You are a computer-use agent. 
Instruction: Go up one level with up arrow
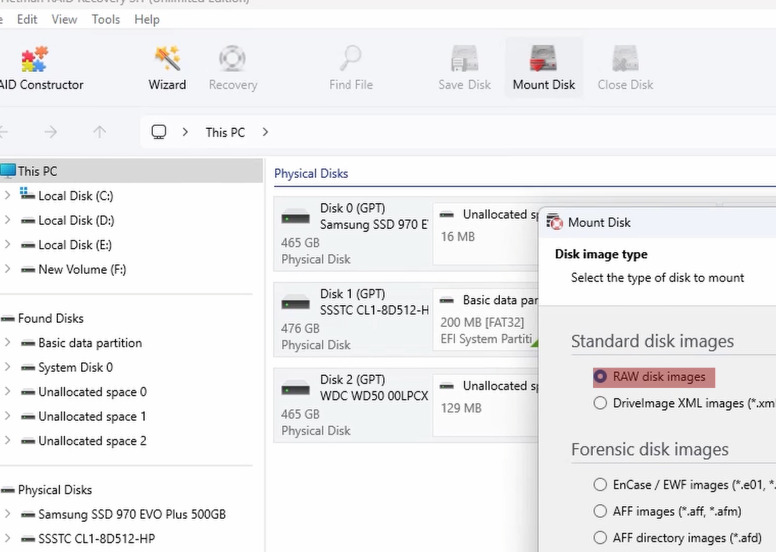(x=99, y=132)
